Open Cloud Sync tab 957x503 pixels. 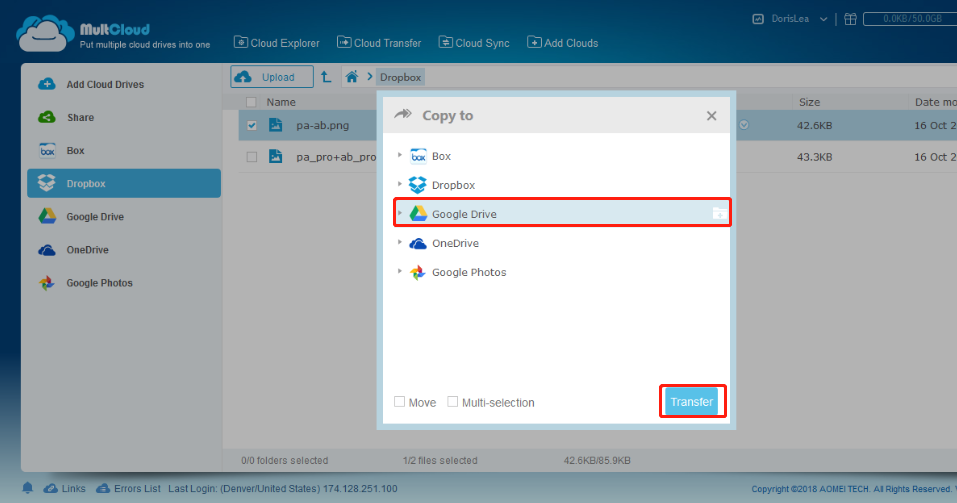point(474,43)
